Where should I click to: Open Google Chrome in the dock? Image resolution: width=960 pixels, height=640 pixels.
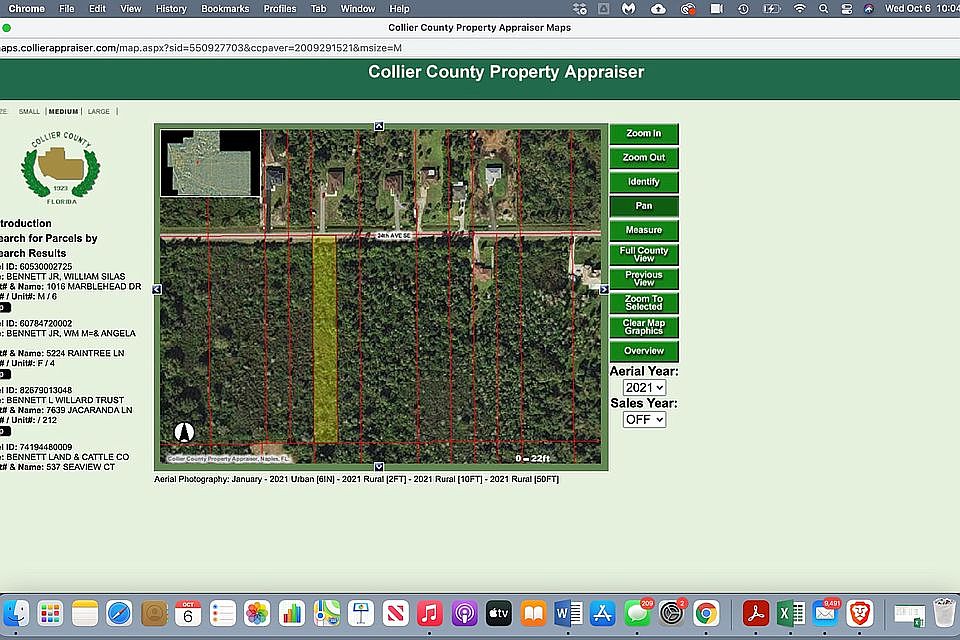click(706, 613)
